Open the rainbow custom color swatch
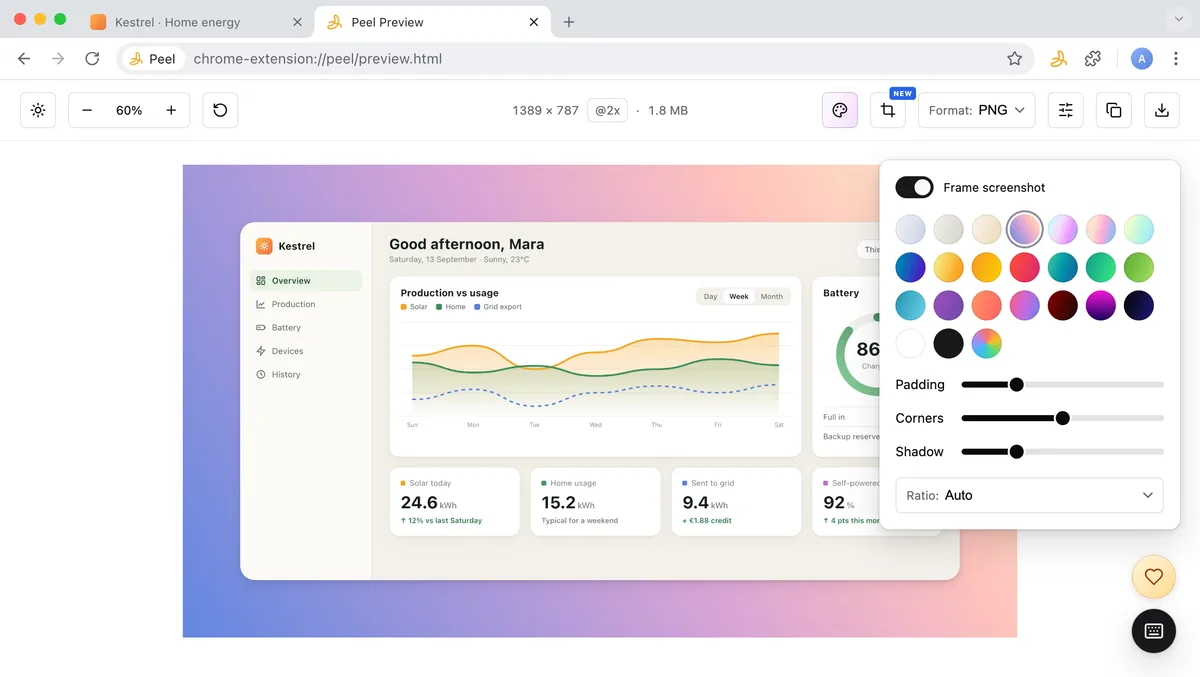The width and height of the screenshot is (1200, 677). [x=986, y=343]
